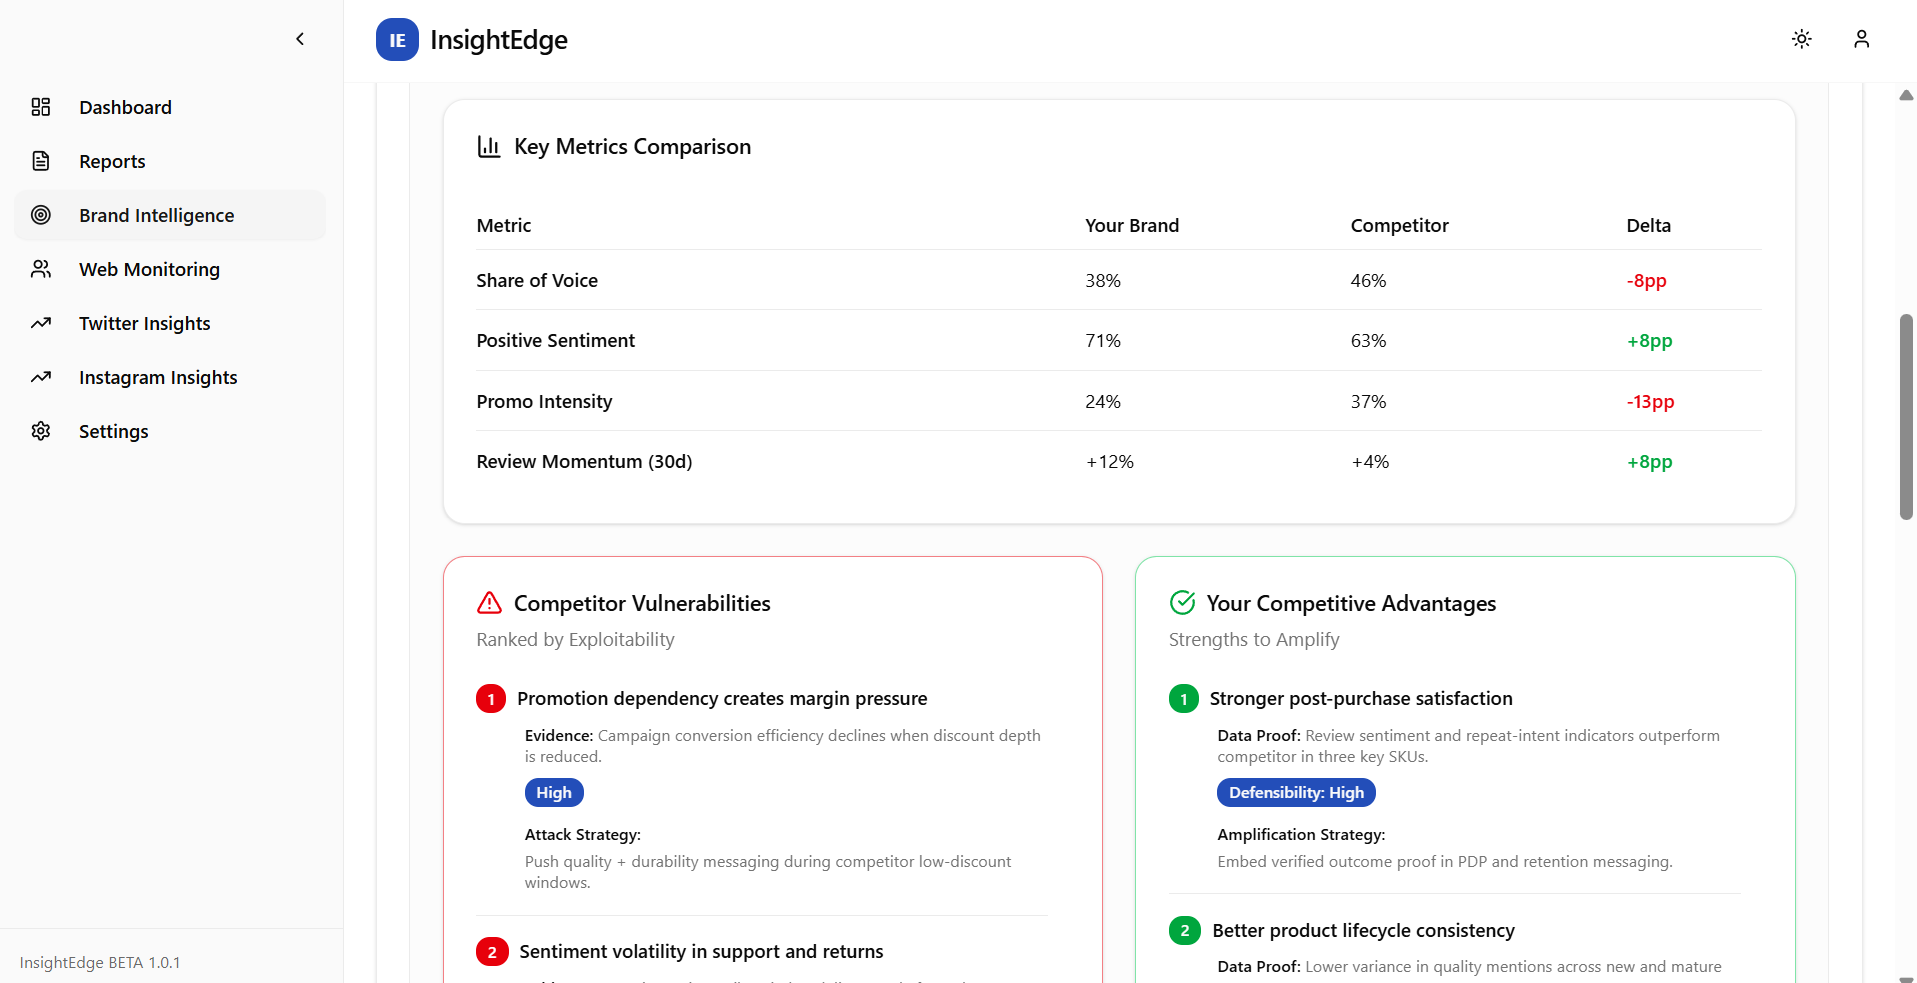Click the Key Metrics Comparison chart icon
Image resolution: width=1917 pixels, height=983 pixels.
(489, 146)
